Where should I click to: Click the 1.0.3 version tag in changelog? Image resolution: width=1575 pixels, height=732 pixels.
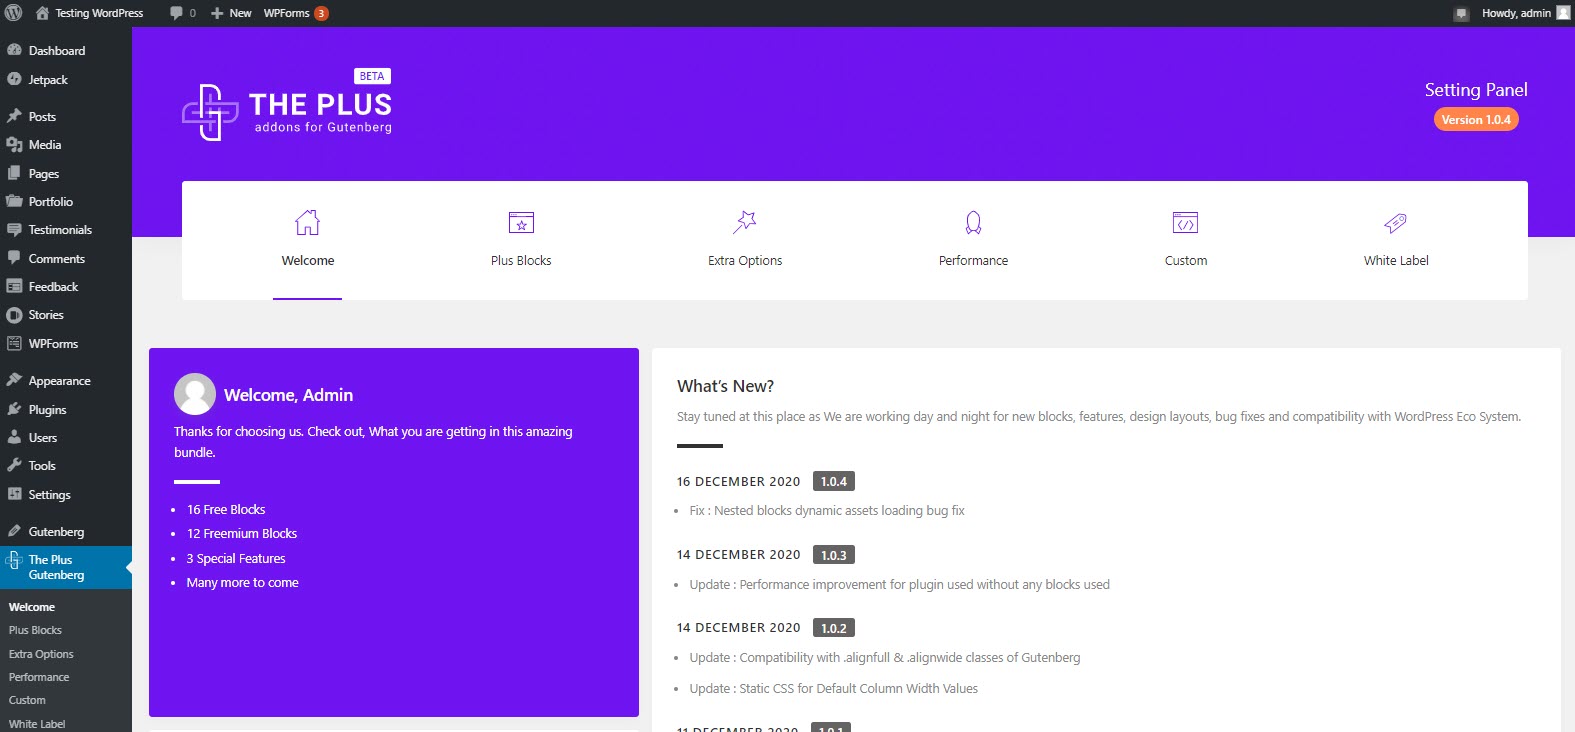(834, 555)
